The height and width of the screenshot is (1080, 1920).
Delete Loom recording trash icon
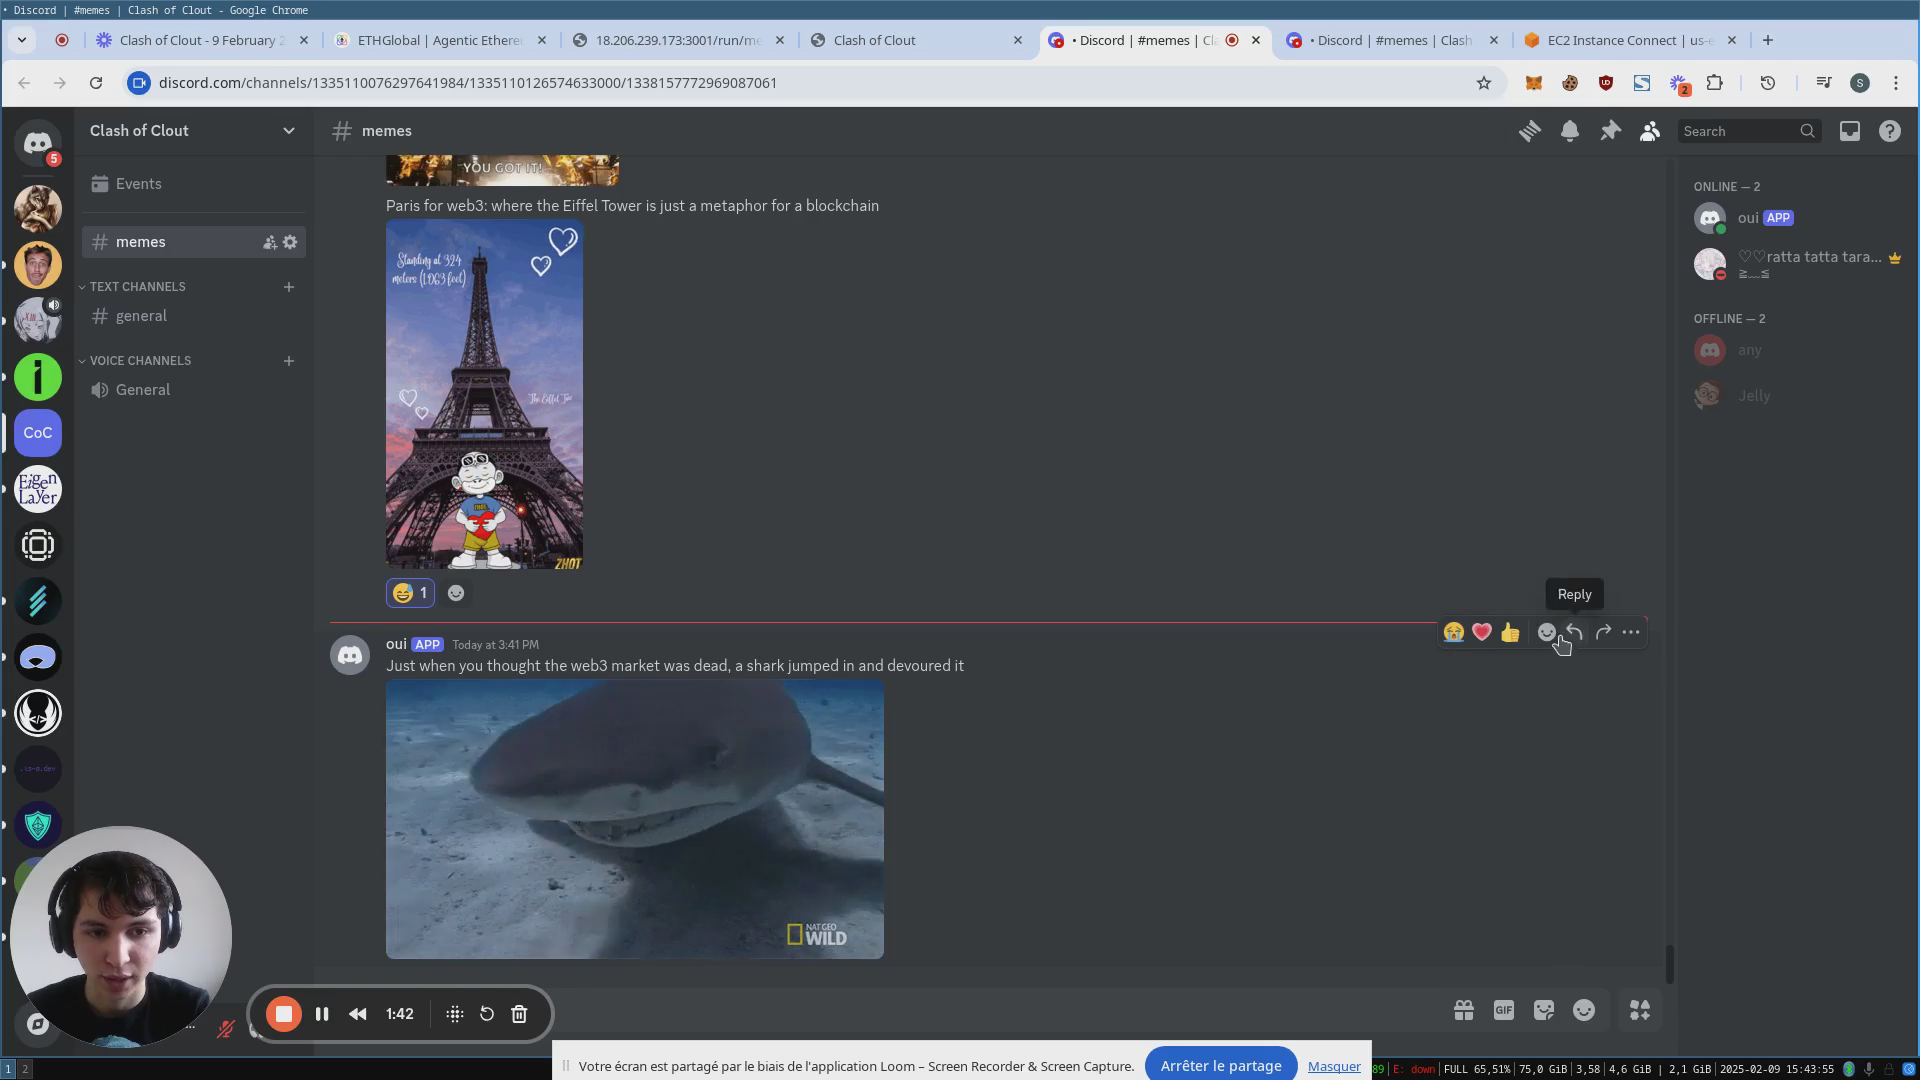click(519, 1014)
